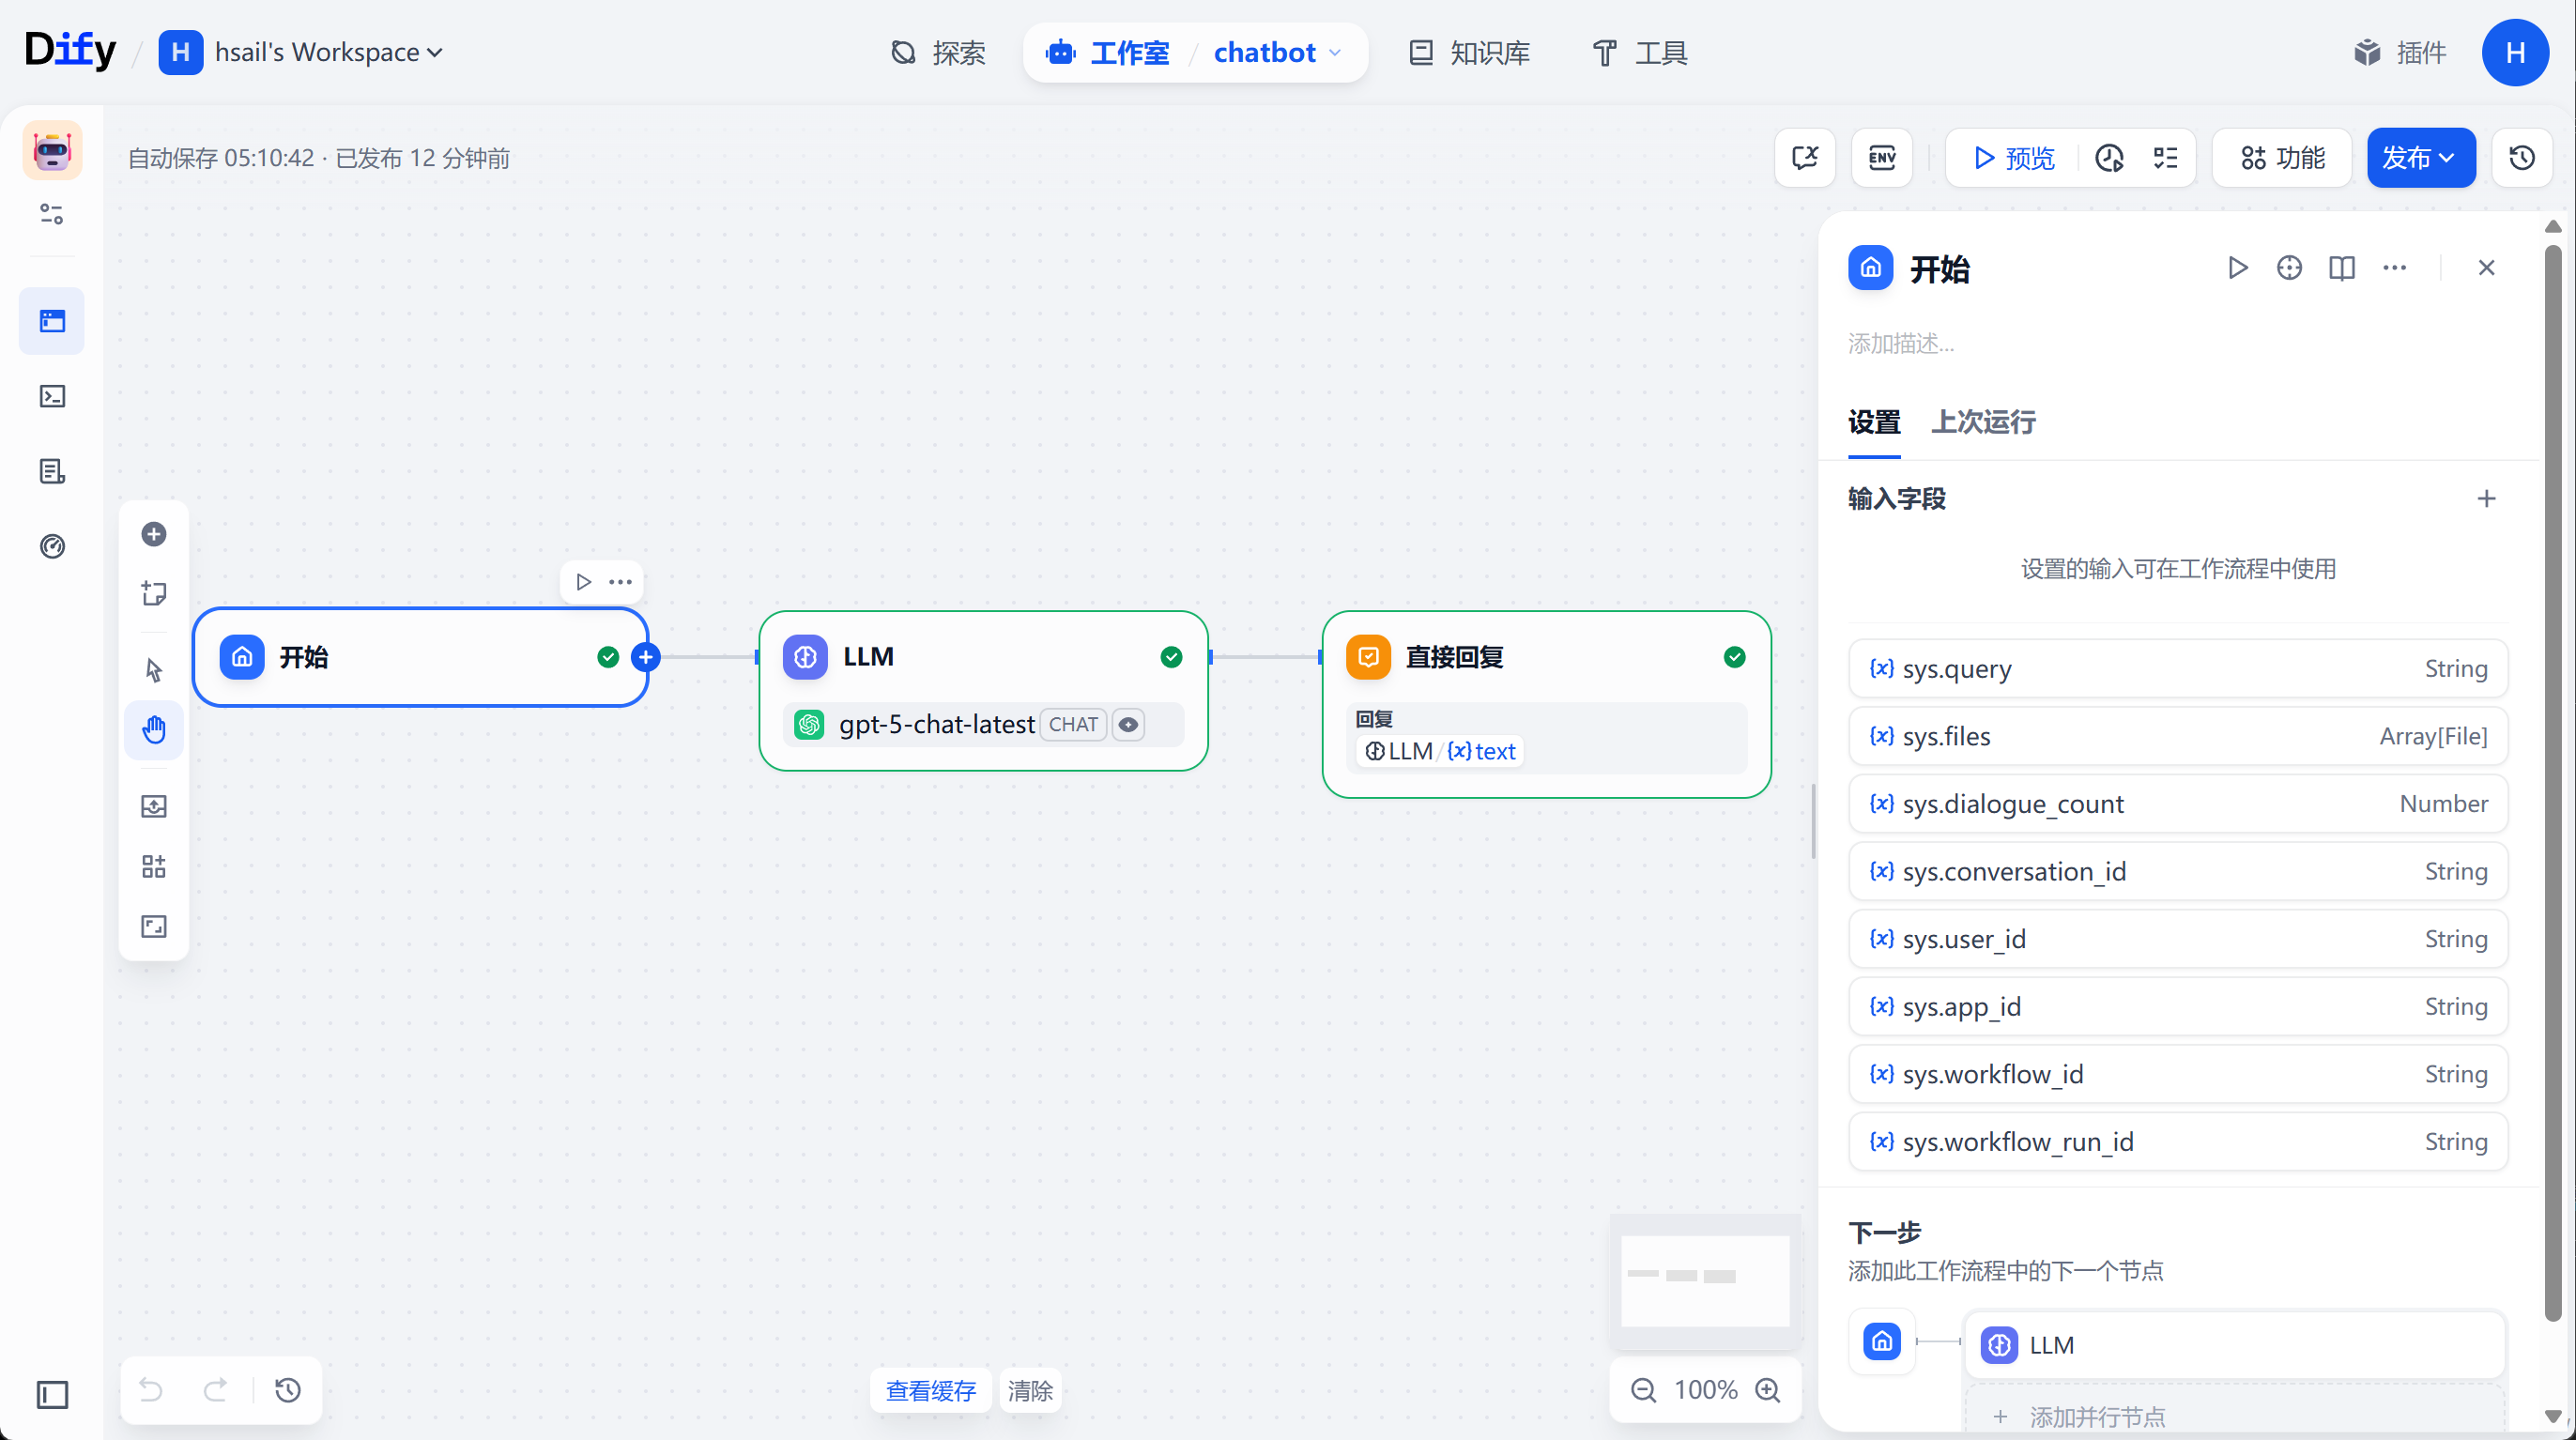This screenshot has width=2576, height=1440.
Task: Click the undo arrow
Action: [151, 1390]
